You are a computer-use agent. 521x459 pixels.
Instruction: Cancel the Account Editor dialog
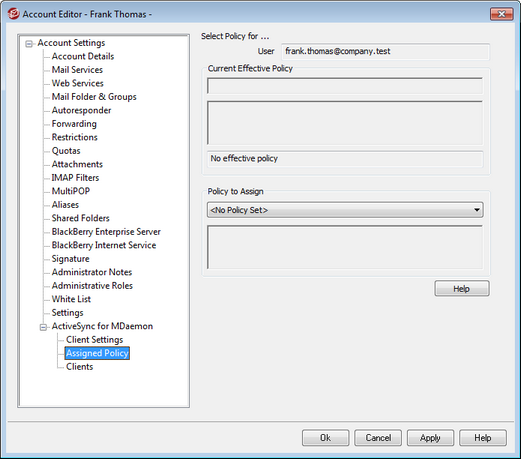pos(378,438)
